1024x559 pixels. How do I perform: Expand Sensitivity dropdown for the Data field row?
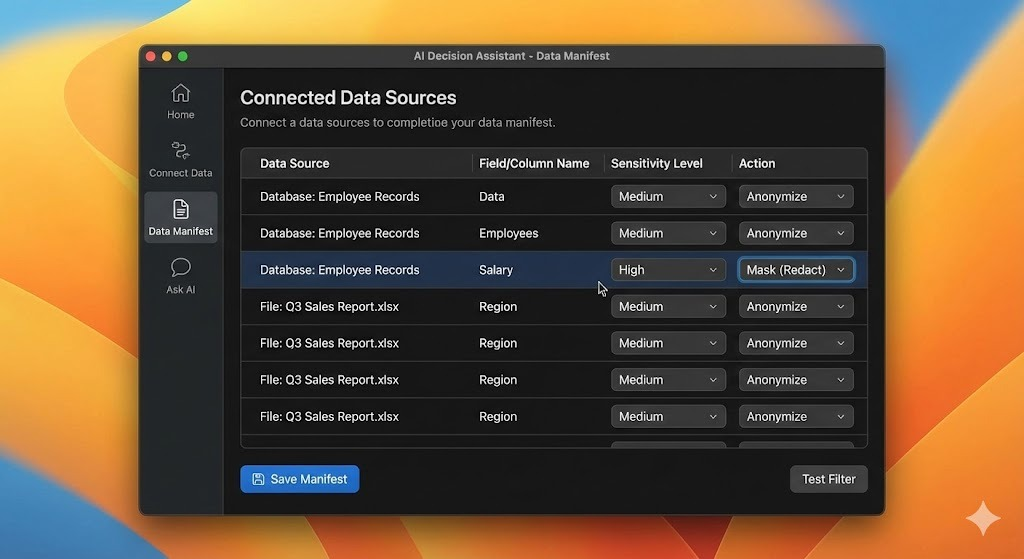(667, 197)
